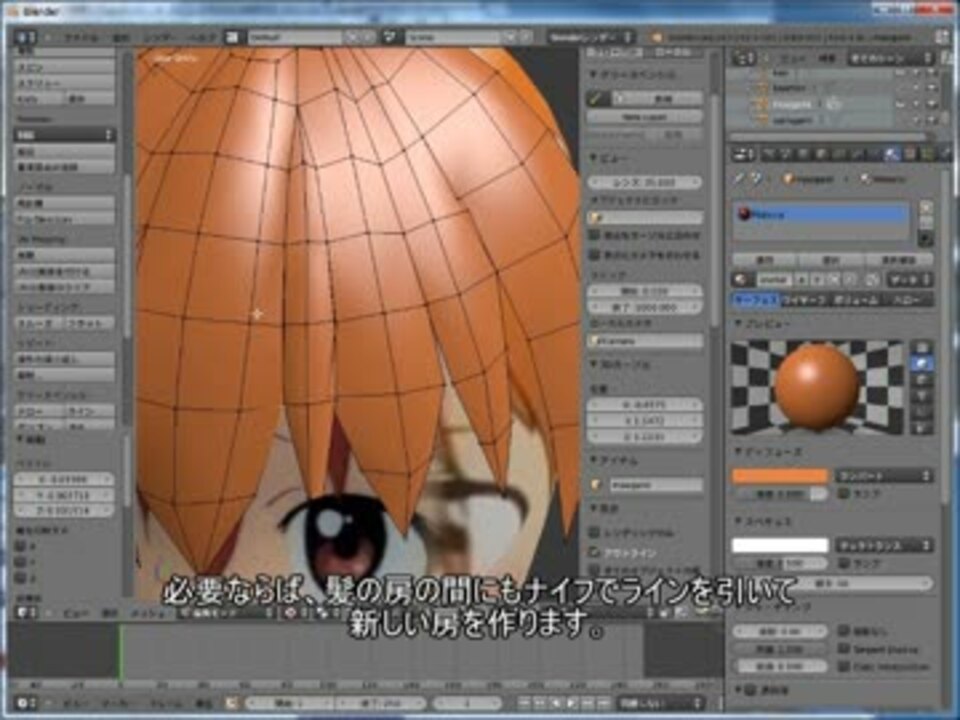Open specular shader model dropdown
This screenshot has width=960, height=720.
coord(885,545)
